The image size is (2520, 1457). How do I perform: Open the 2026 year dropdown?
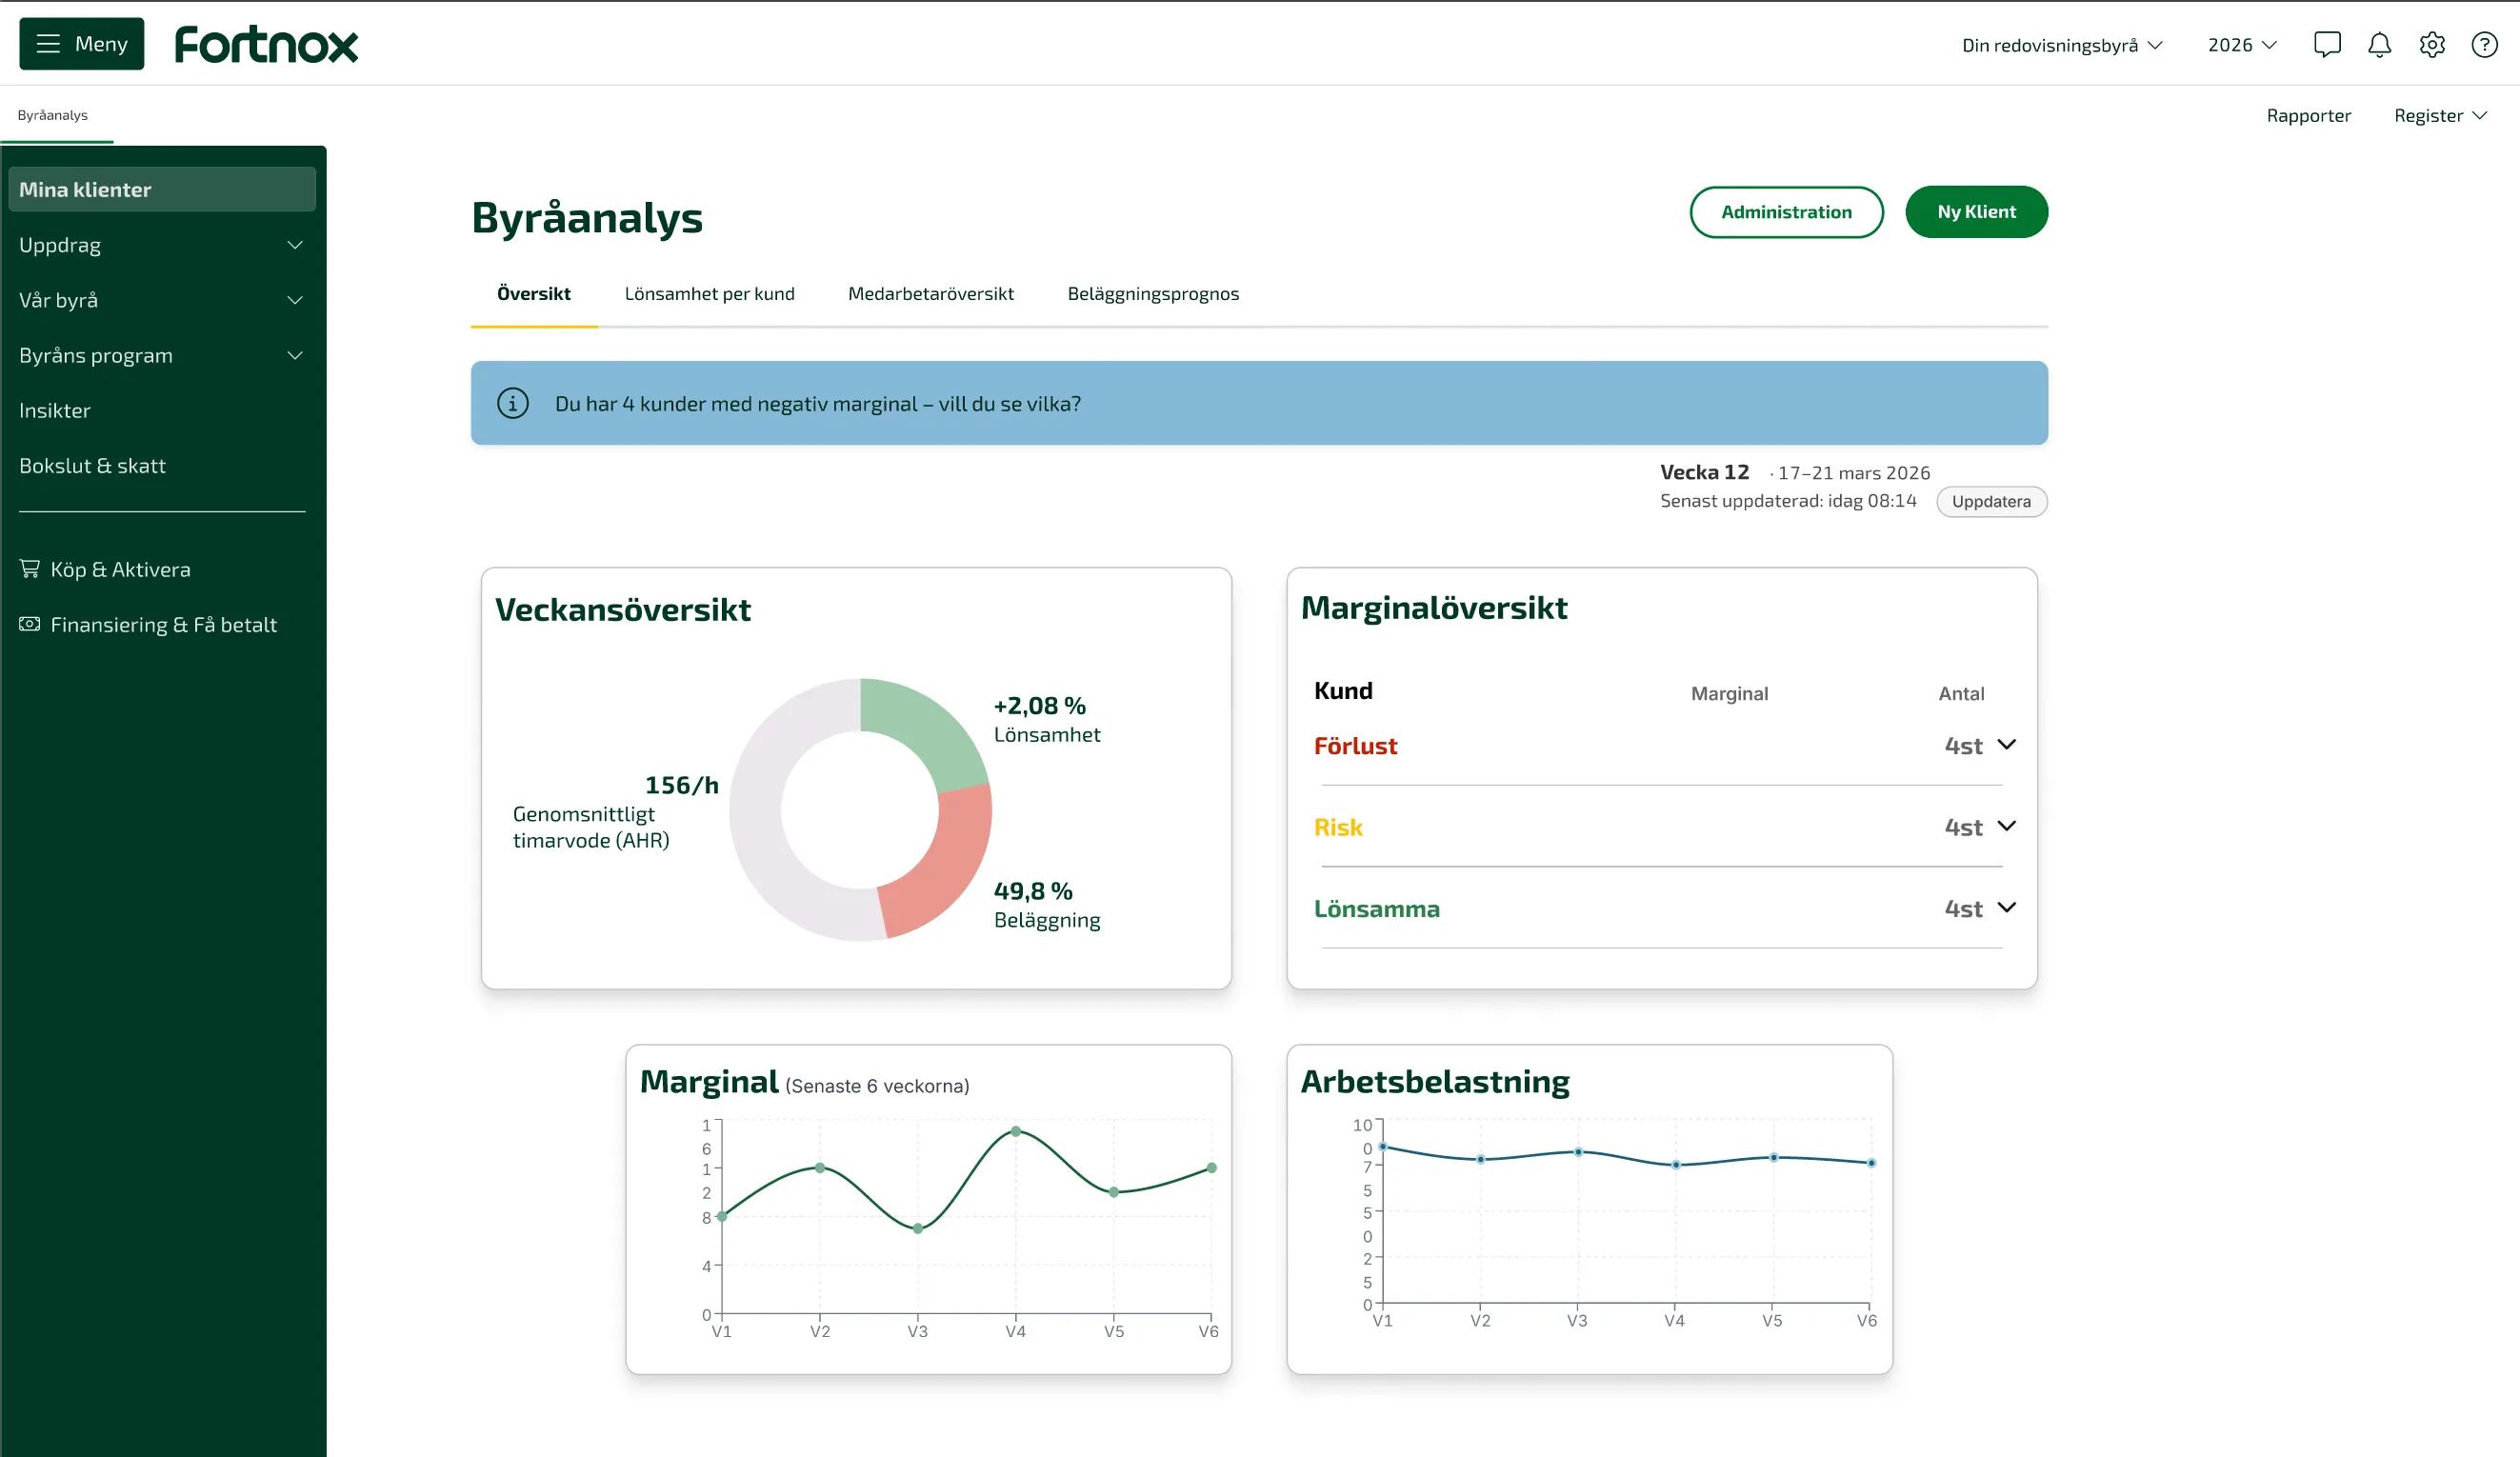pyautogui.click(x=2242, y=45)
